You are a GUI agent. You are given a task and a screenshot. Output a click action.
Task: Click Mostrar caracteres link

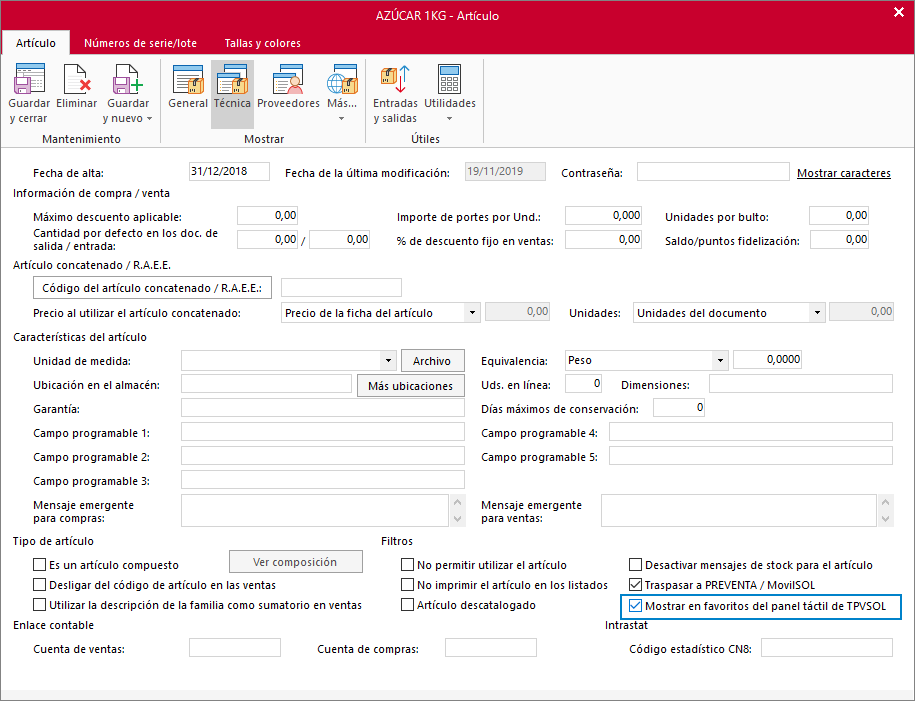pyautogui.click(x=844, y=173)
